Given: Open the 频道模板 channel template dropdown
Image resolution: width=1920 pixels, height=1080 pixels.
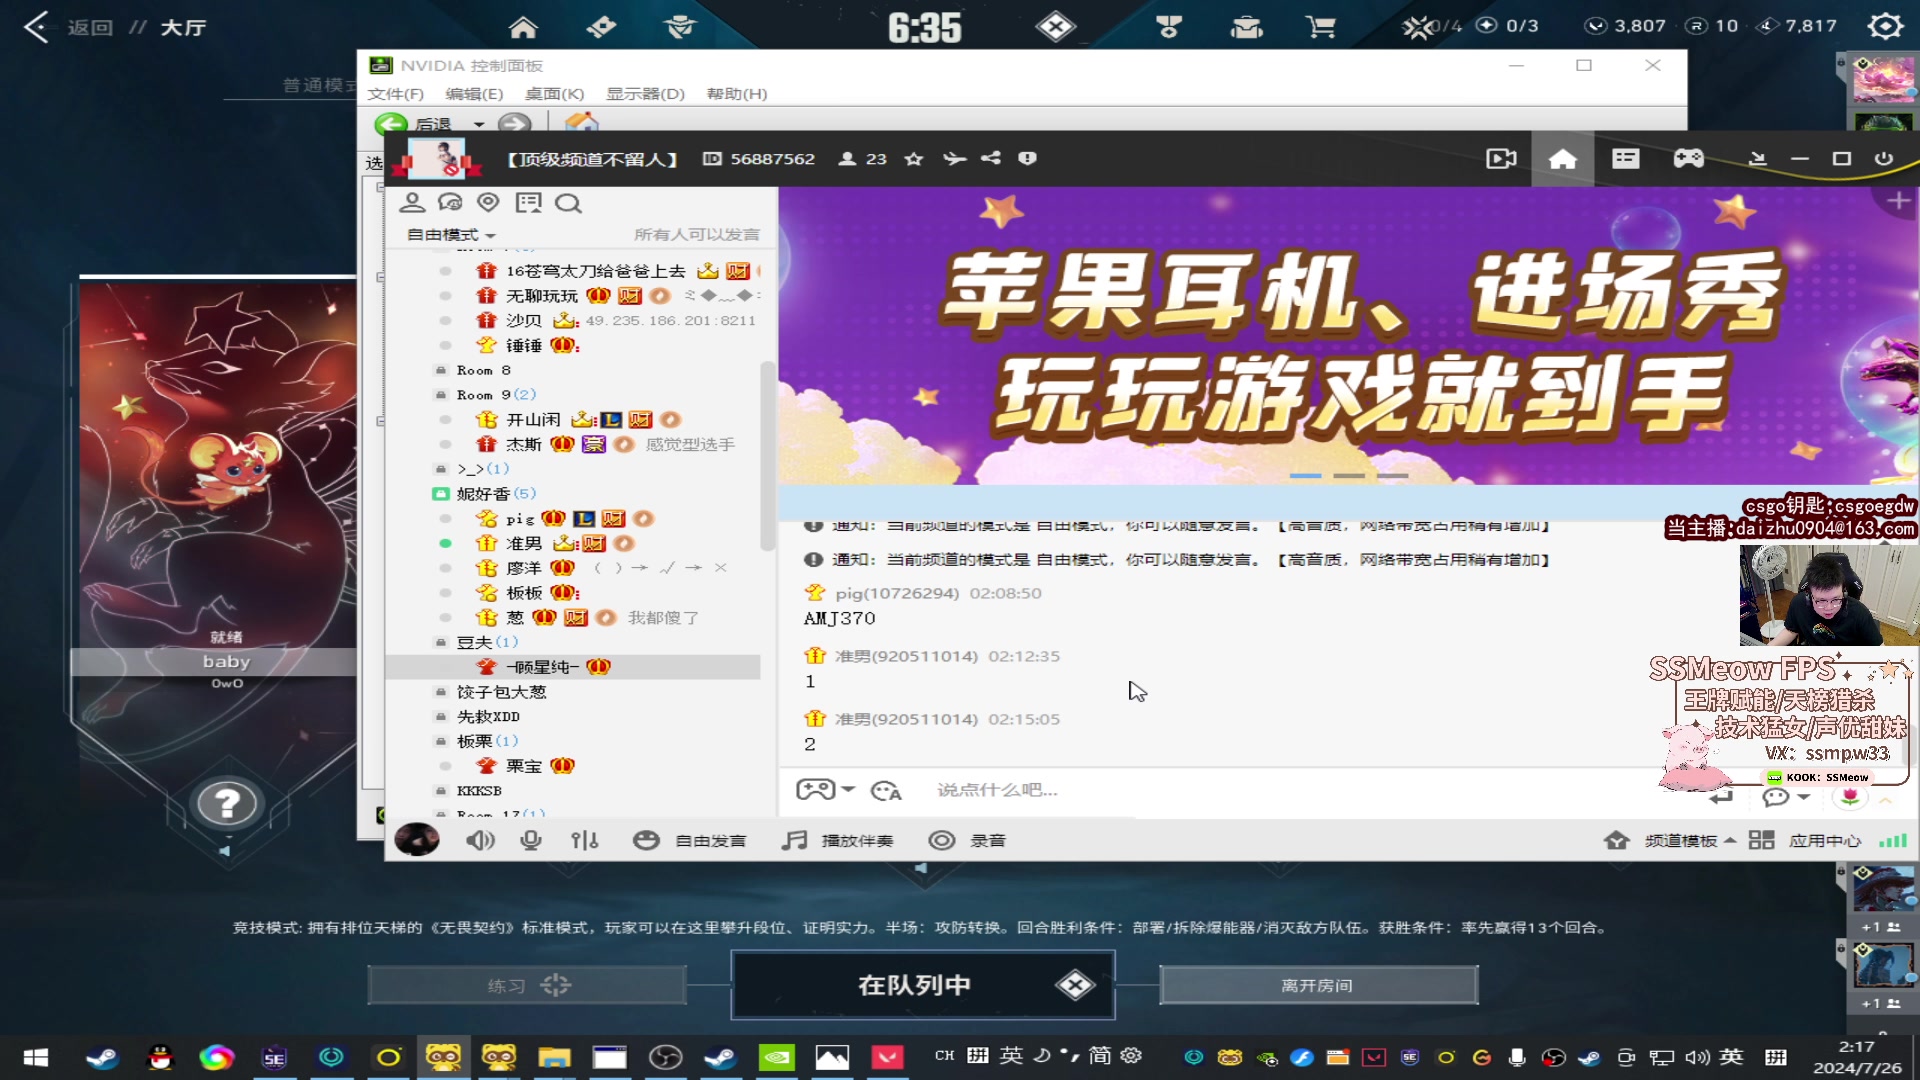Looking at the screenshot, I should 1689,841.
